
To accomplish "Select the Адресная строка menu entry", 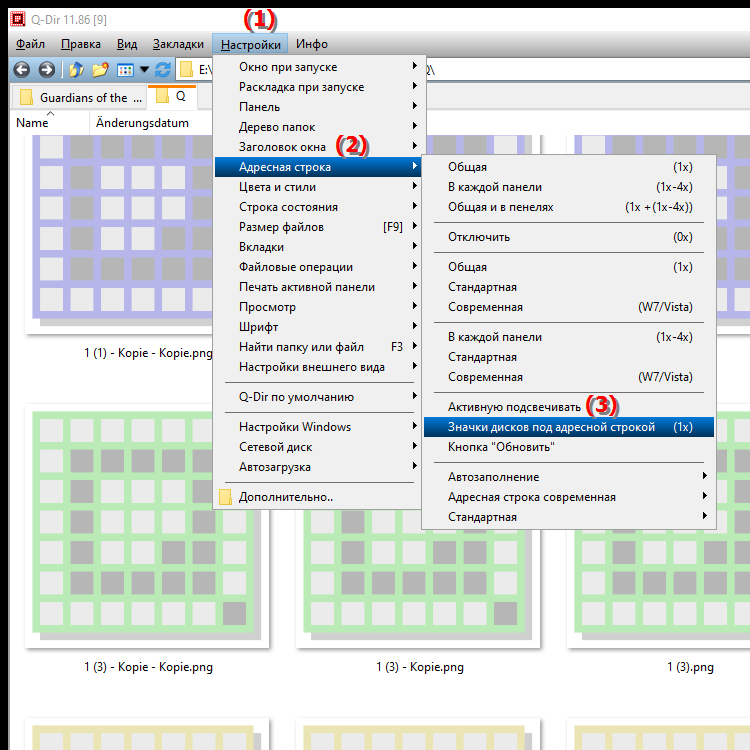I will 317,167.
